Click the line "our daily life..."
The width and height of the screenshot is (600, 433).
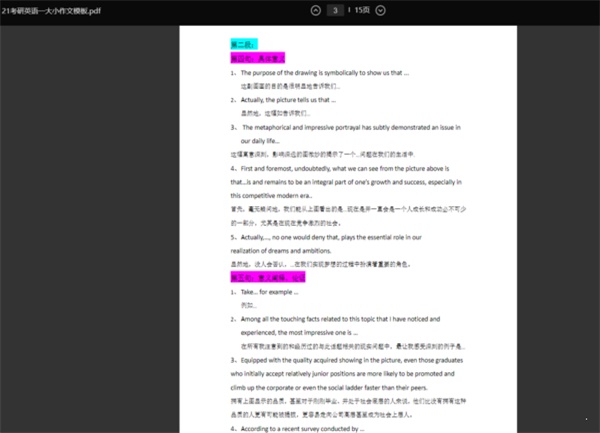[x=260, y=141]
